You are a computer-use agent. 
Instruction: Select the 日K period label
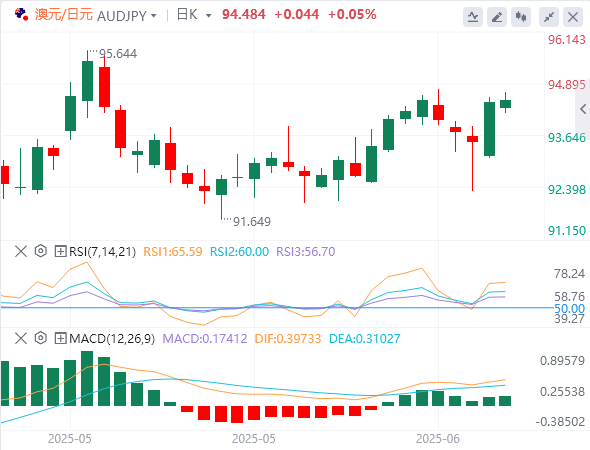tap(187, 15)
